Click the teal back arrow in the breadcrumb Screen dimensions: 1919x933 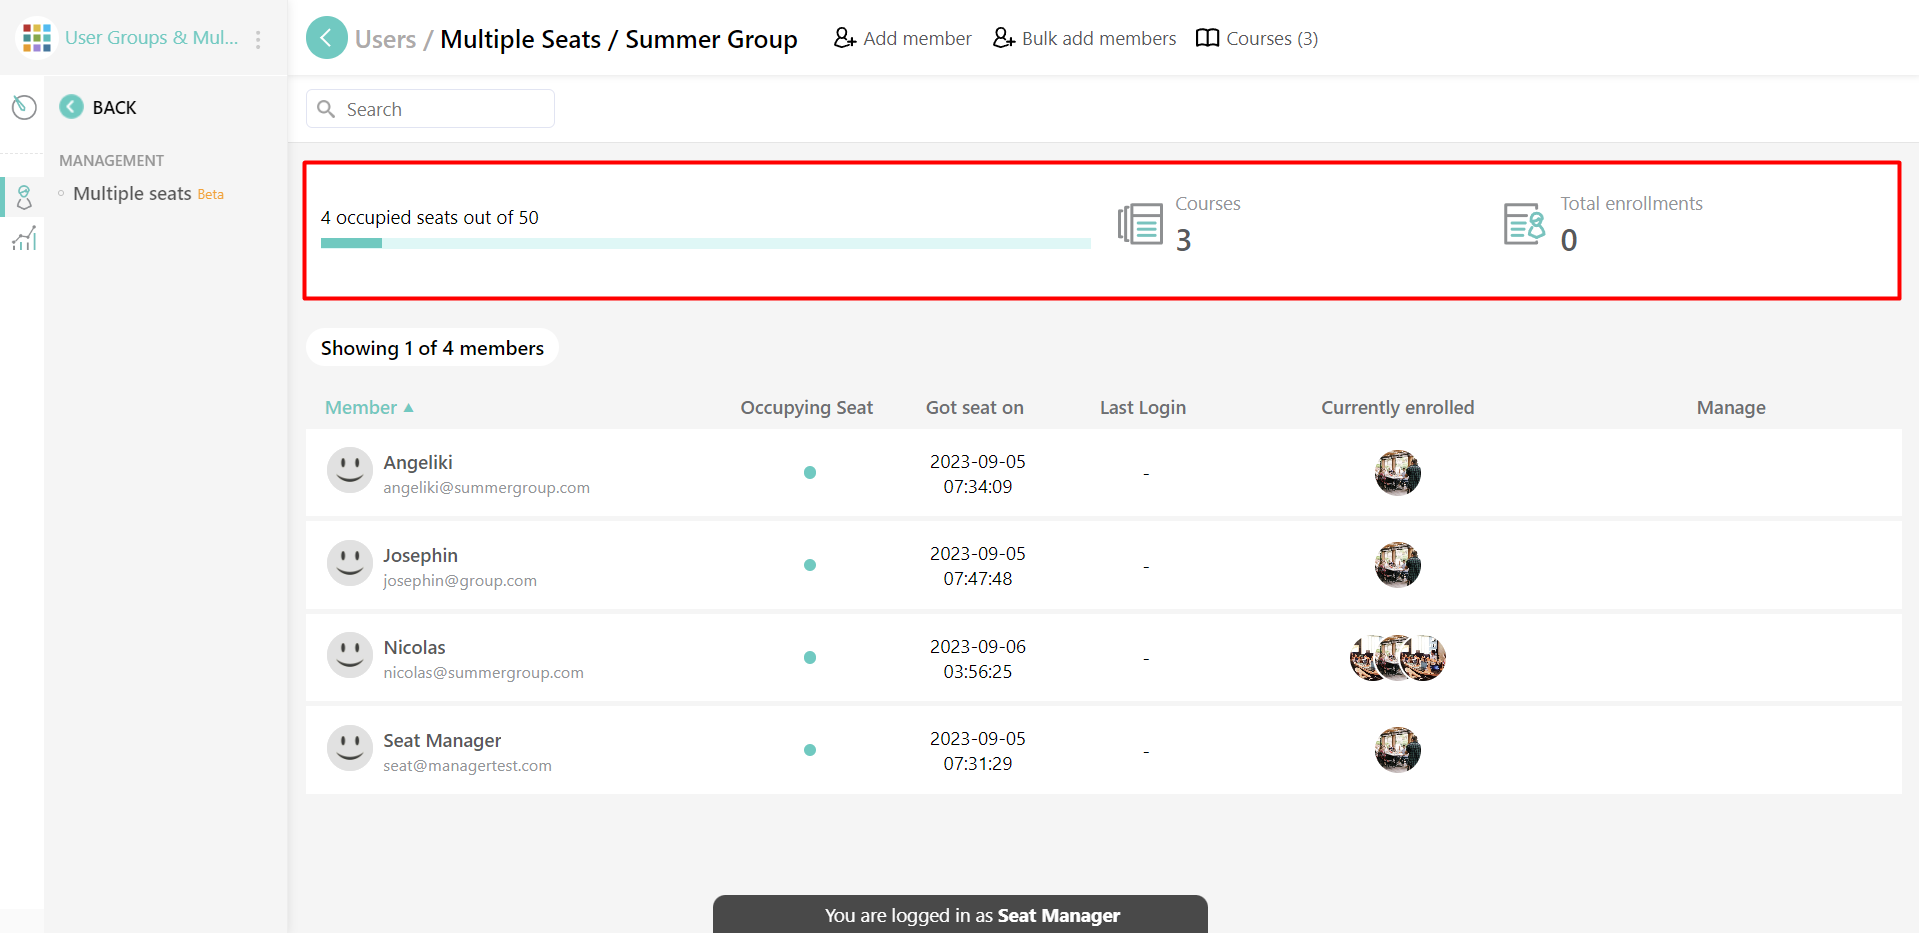point(326,37)
